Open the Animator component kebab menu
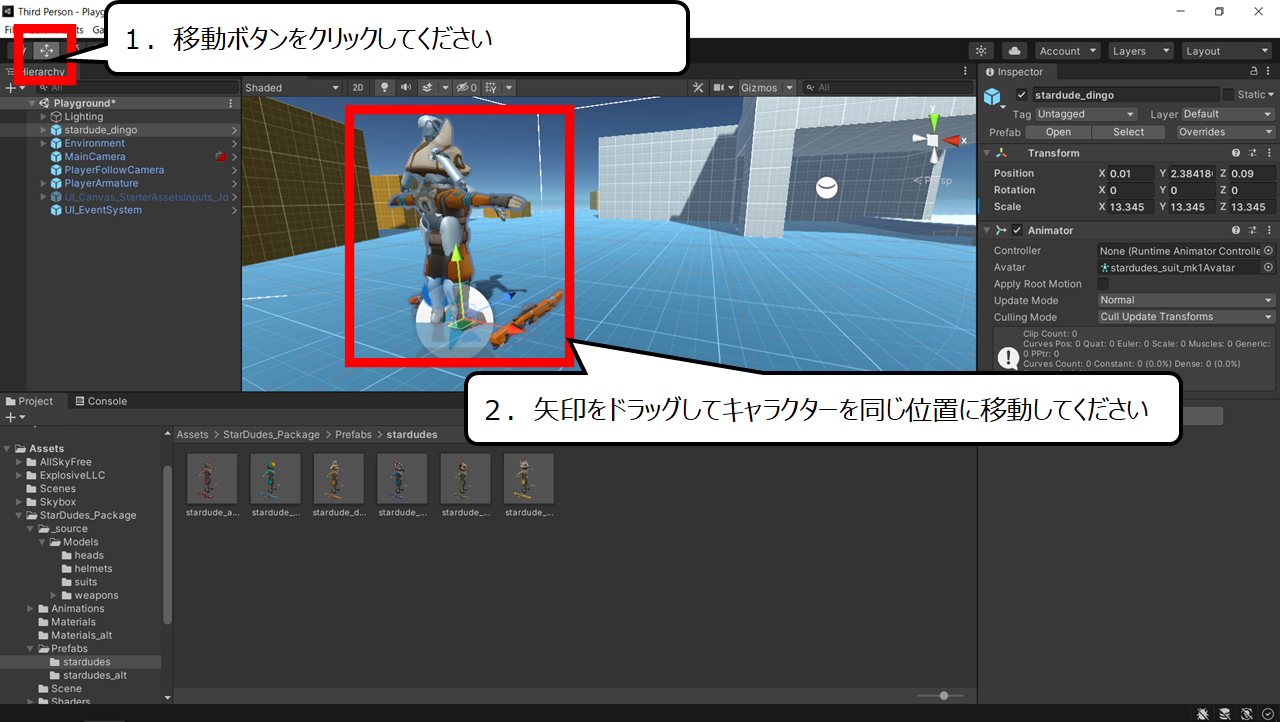 [1269, 230]
